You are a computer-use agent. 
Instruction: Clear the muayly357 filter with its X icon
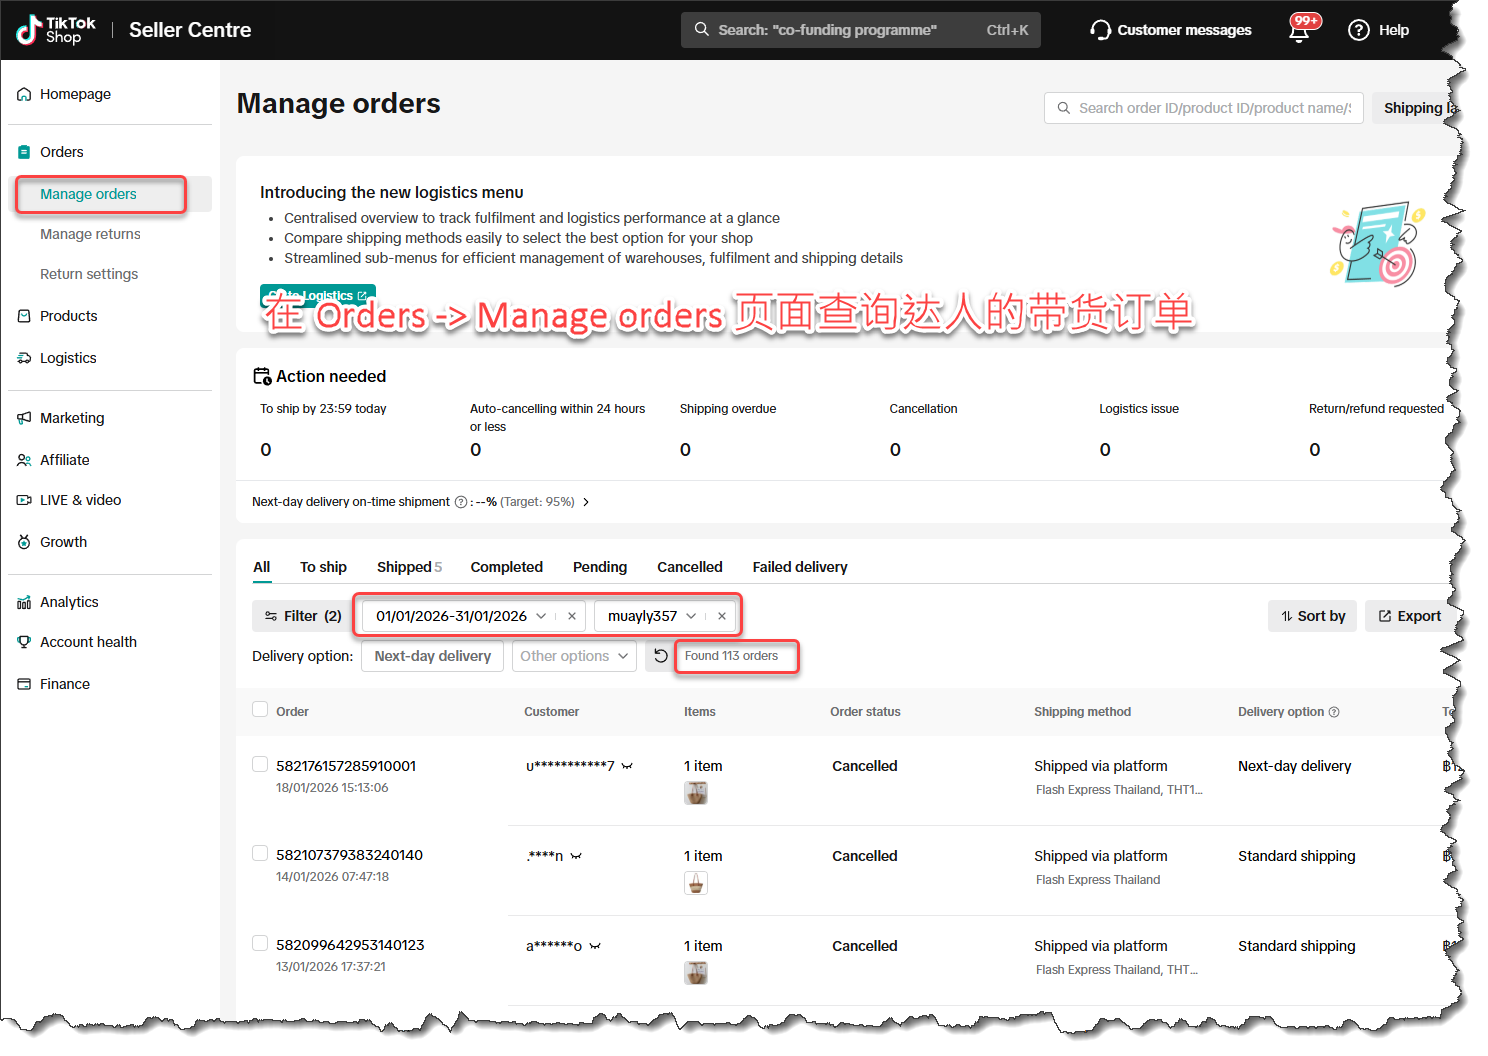pyautogui.click(x=722, y=616)
